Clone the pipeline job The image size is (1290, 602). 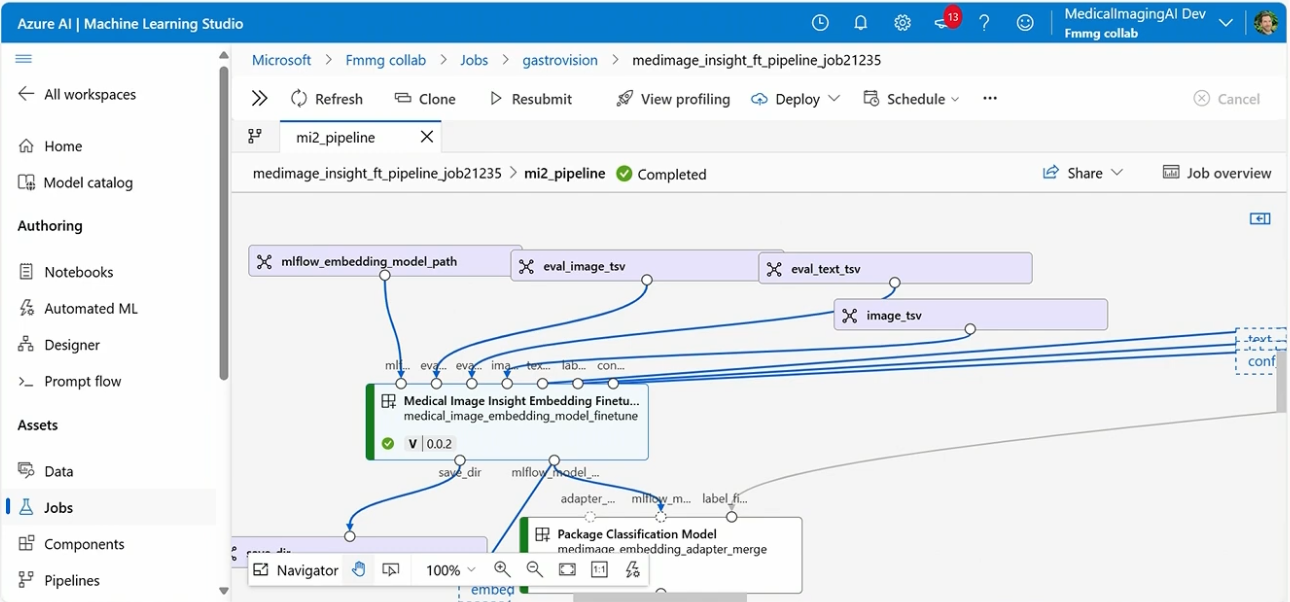pos(425,99)
